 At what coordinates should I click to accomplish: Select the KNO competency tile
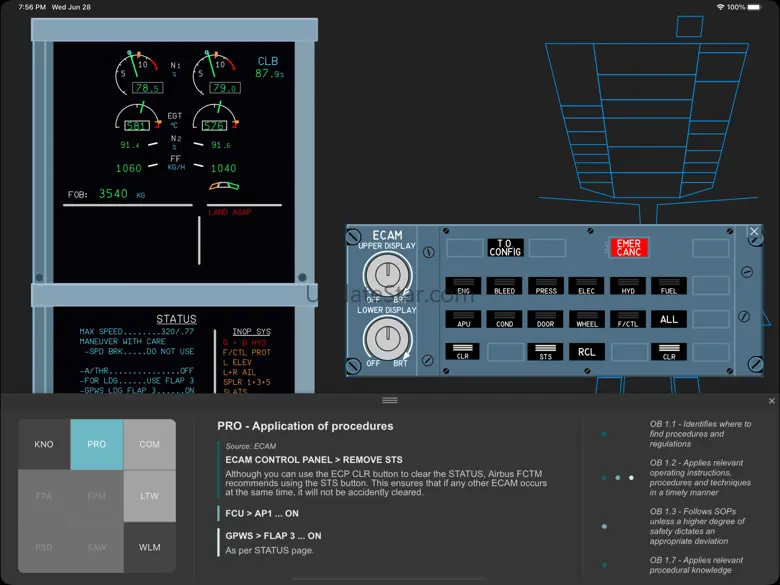(44, 444)
